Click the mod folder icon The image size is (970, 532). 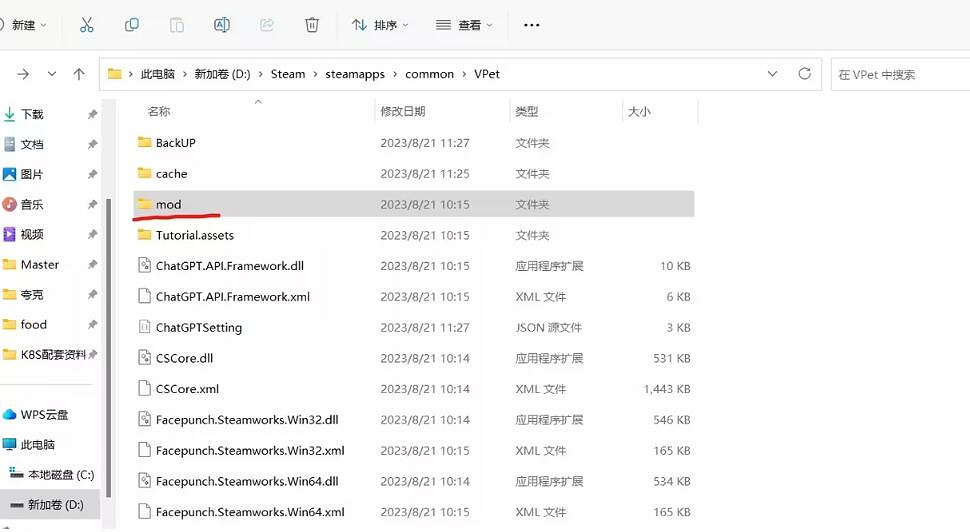[145, 204]
